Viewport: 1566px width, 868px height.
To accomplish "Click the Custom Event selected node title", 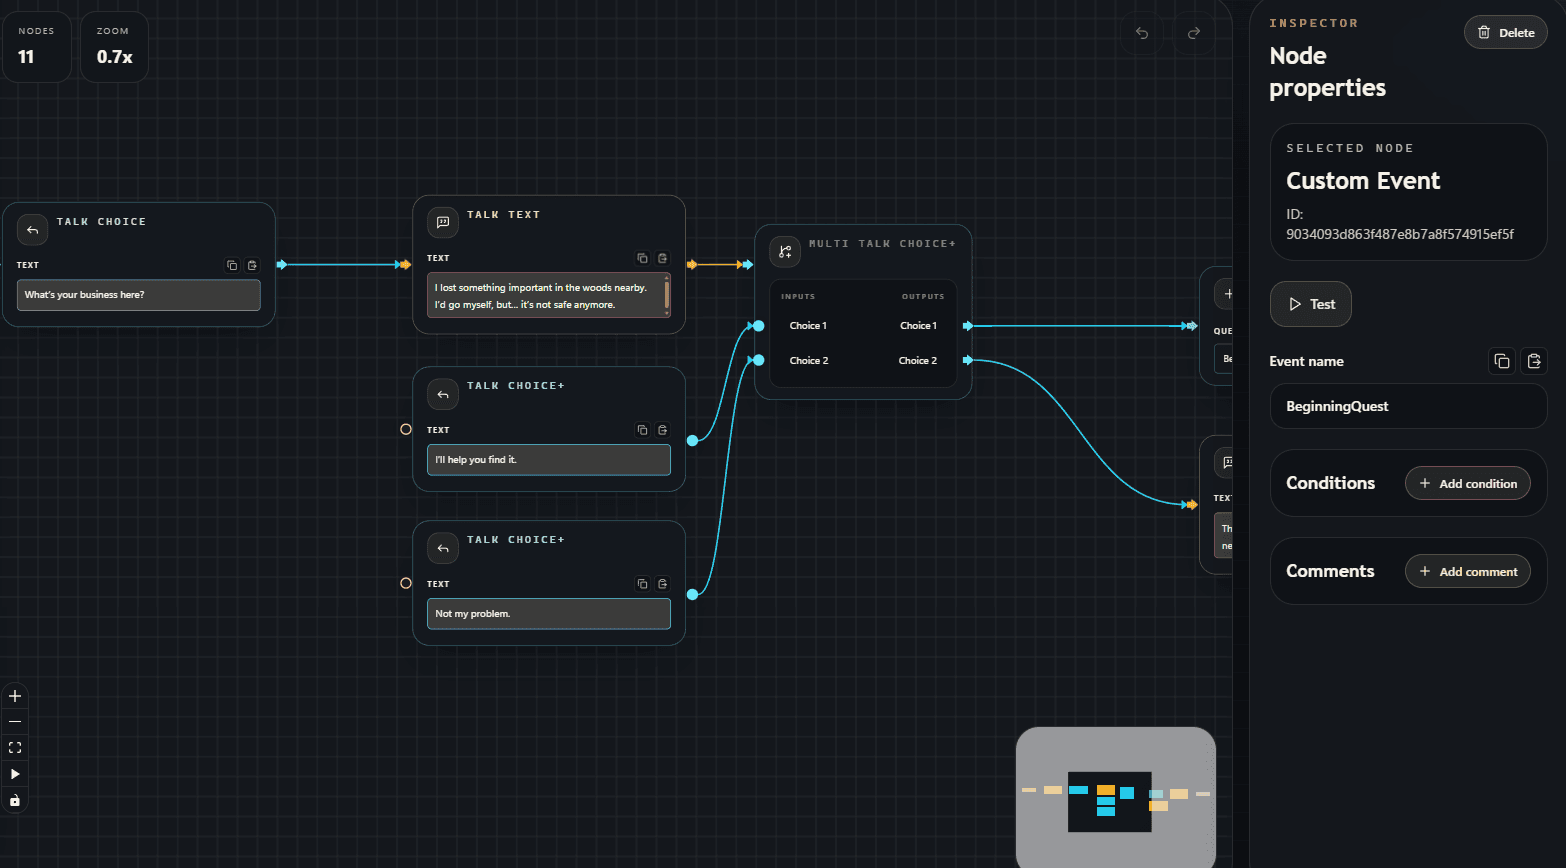I will tap(1363, 181).
